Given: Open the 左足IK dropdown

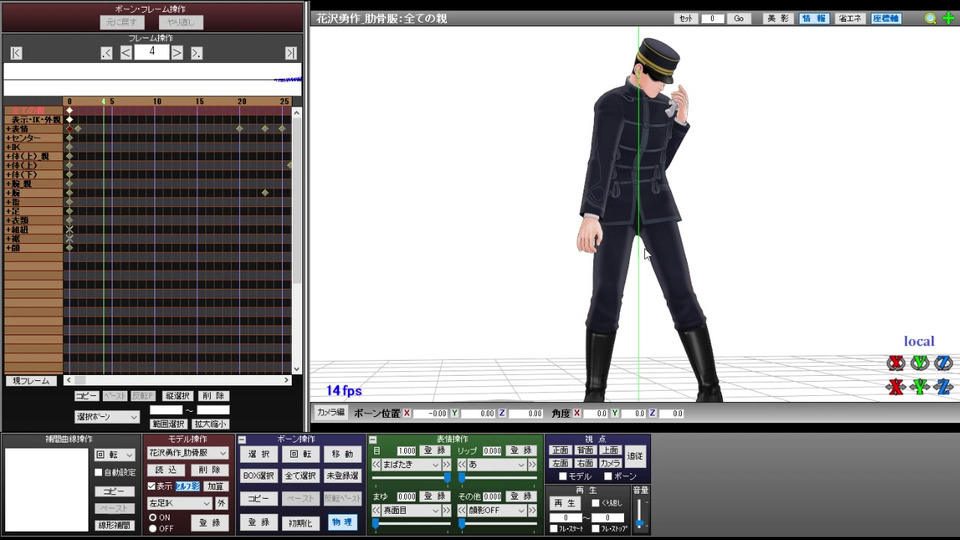Looking at the screenshot, I should 179,503.
